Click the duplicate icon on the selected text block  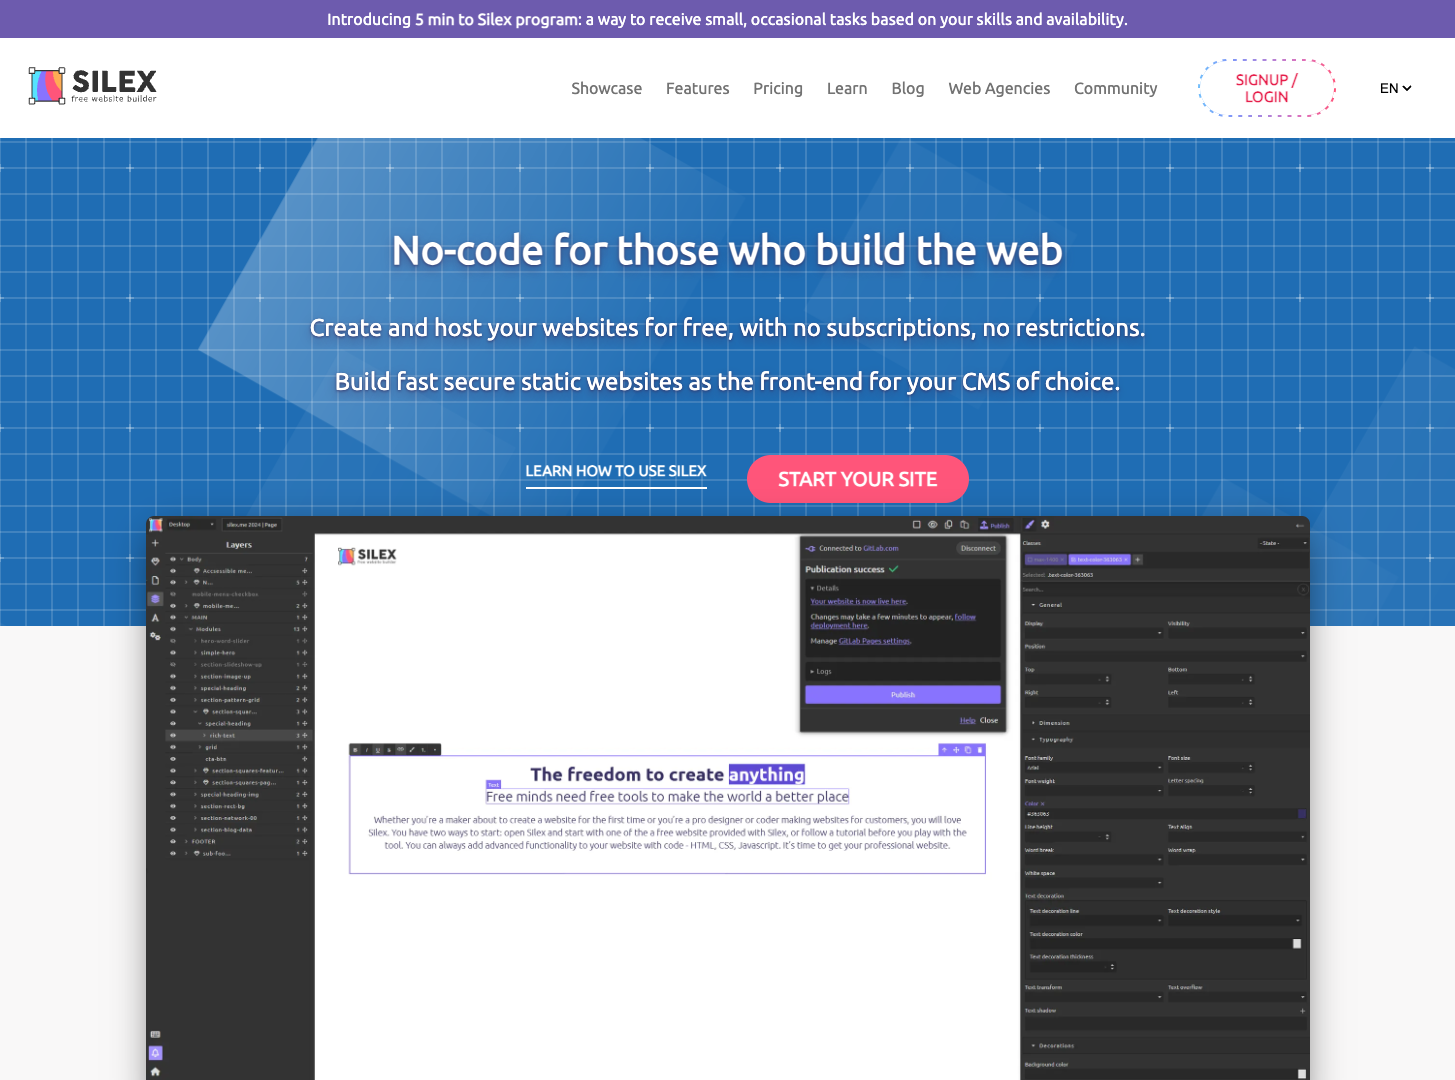[x=968, y=749]
